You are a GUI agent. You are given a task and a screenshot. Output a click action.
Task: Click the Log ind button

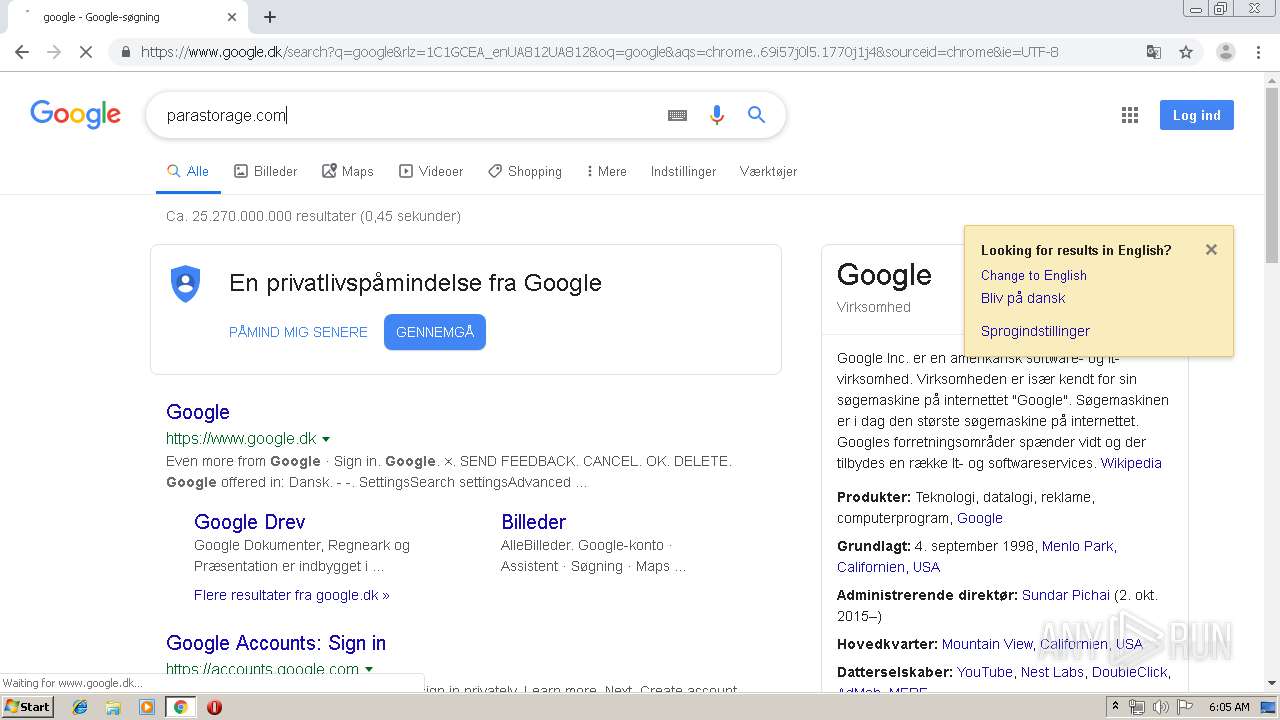tap(1197, 115)
